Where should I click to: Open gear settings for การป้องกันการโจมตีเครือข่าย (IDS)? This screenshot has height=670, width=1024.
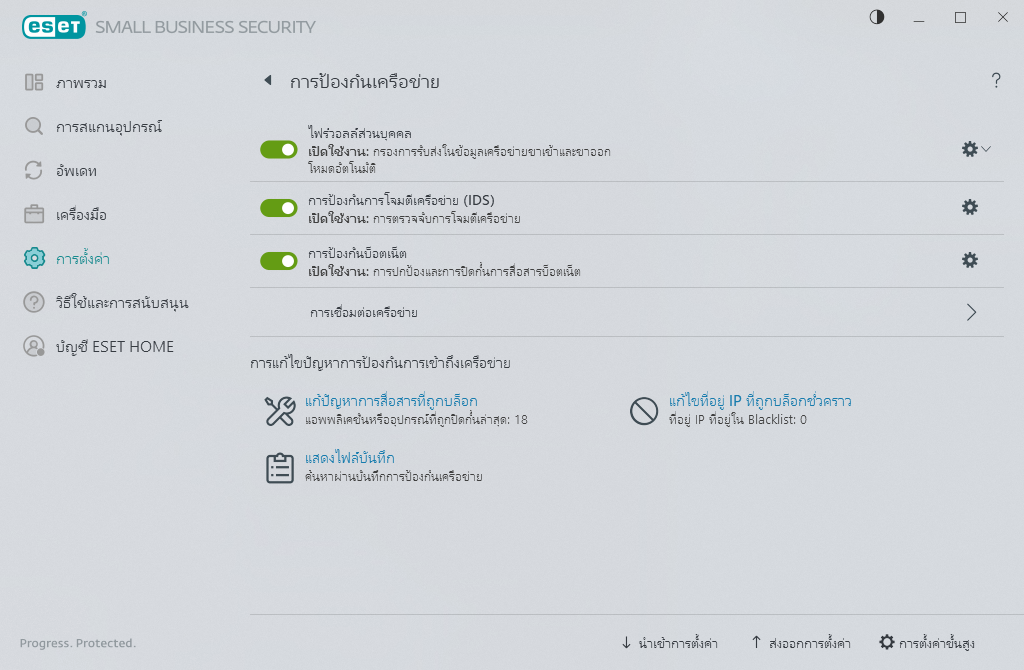click(x=970, y=208)
